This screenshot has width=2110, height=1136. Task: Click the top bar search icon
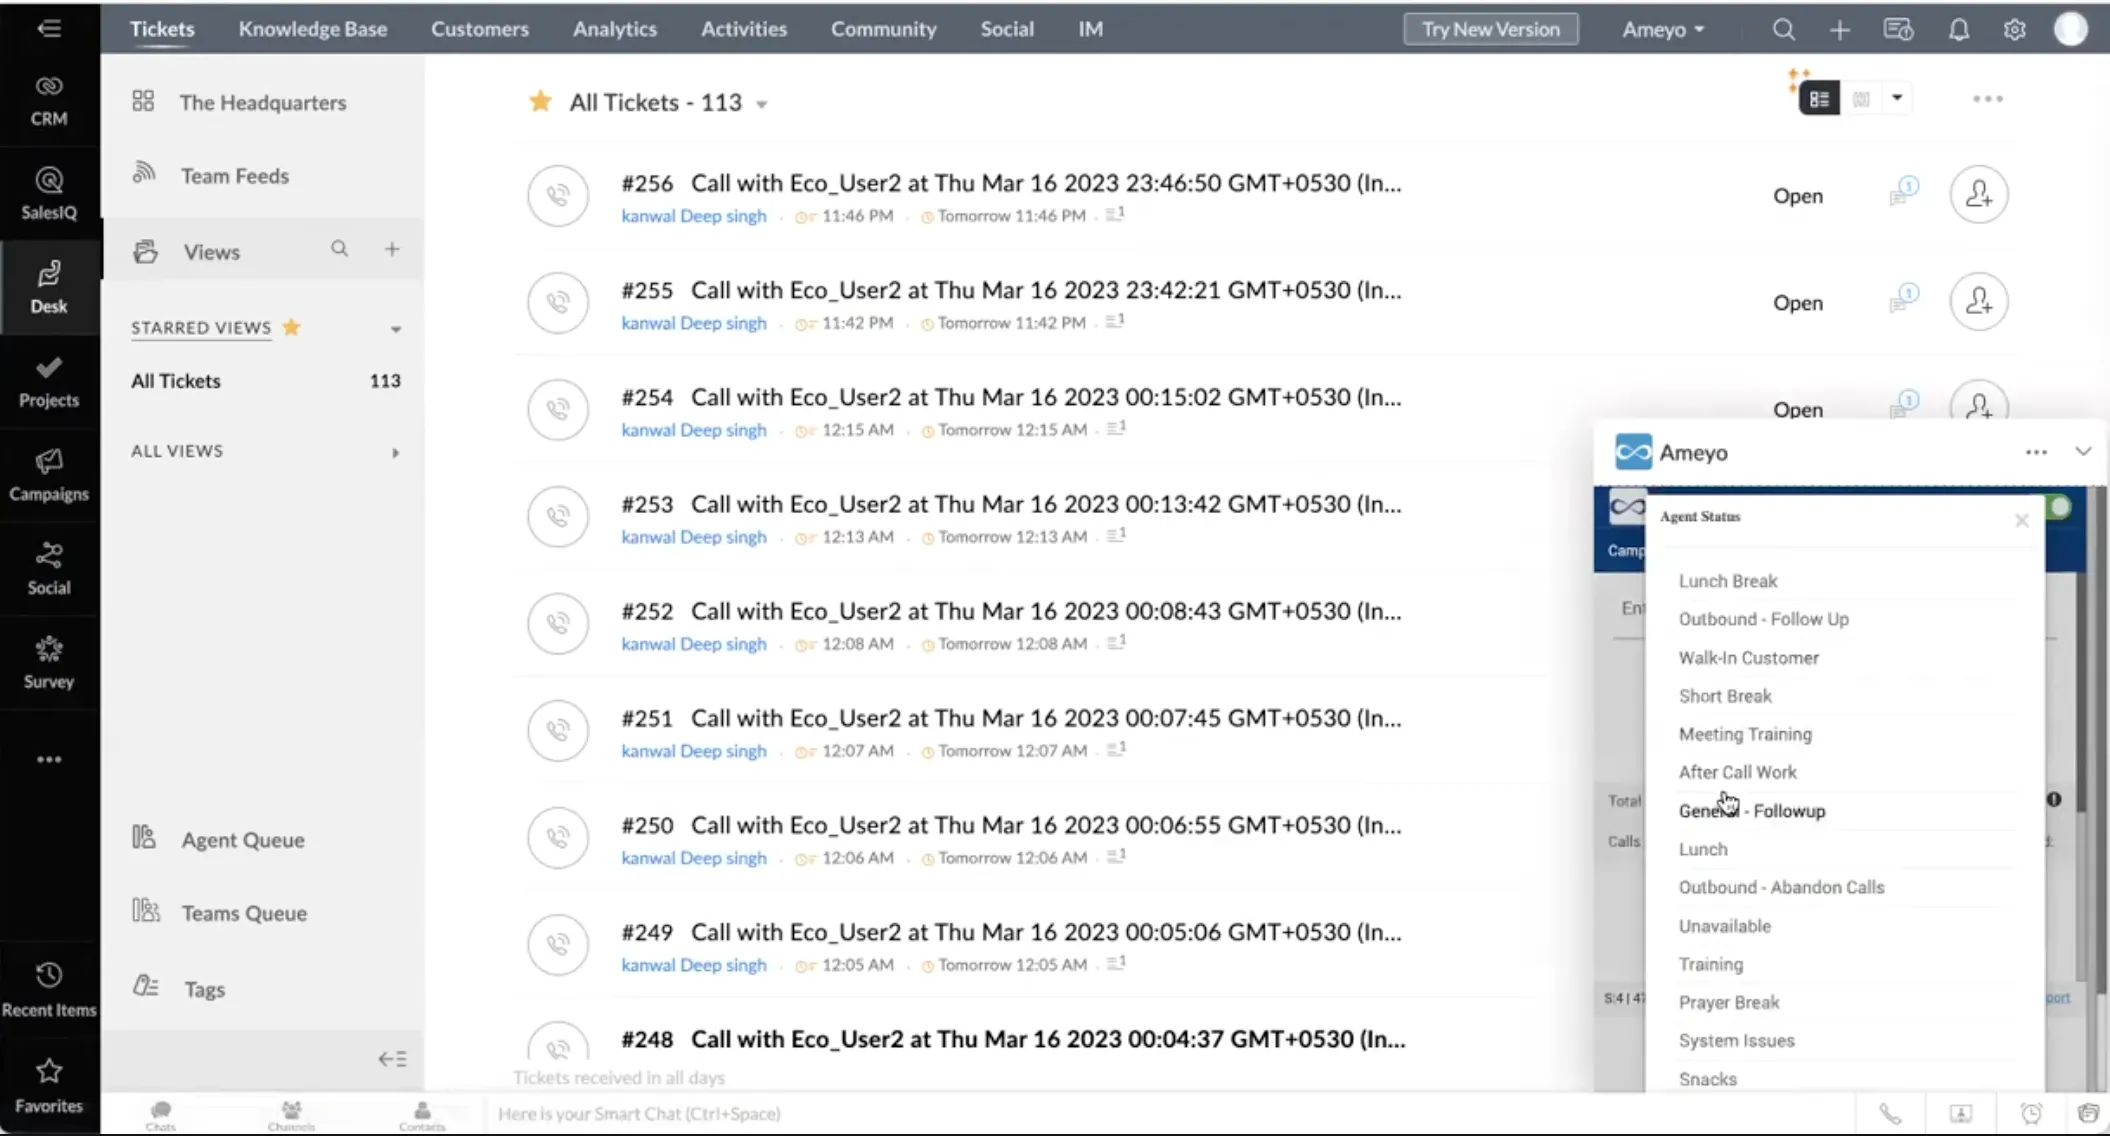[1783, 30]
